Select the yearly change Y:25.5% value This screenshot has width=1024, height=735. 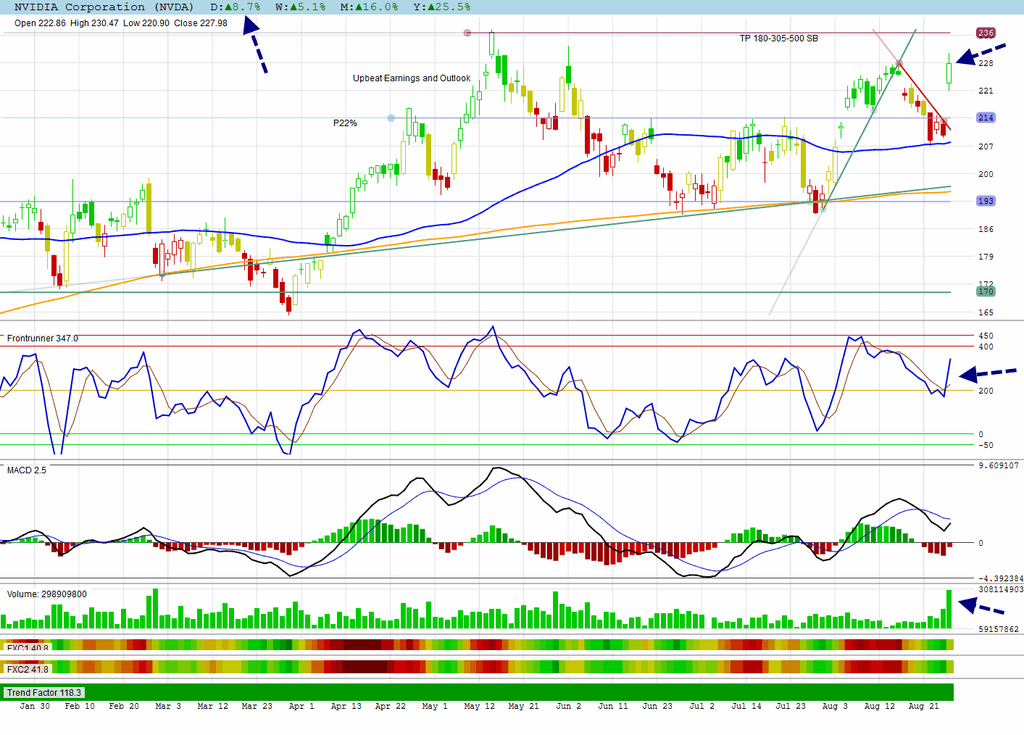point(441,7)
